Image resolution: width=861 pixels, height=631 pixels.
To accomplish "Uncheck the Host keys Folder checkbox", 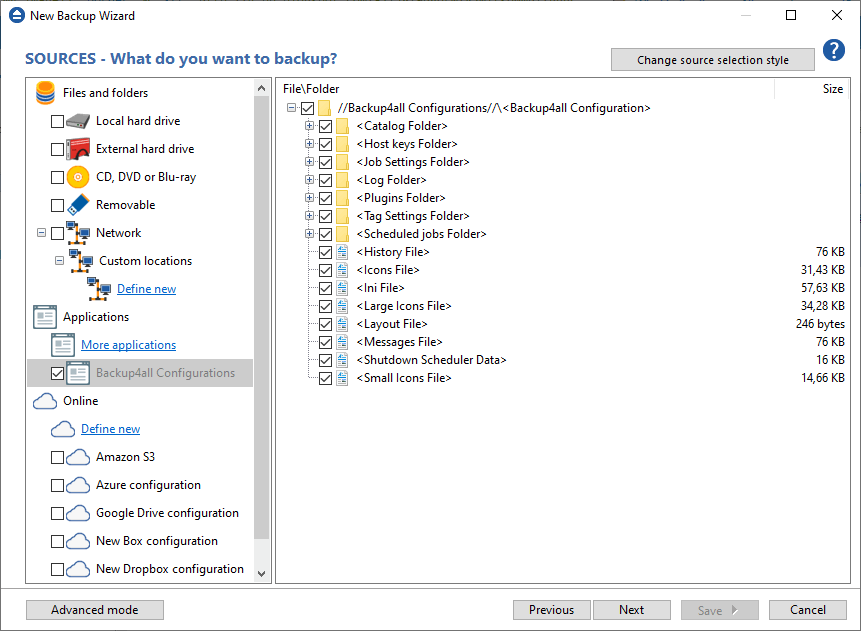I will [x=326, y=144].
